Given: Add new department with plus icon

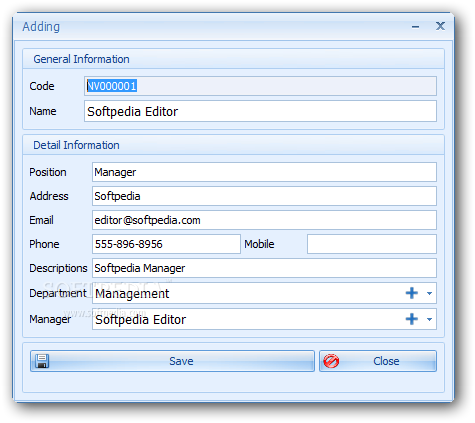Looking at the screenshot, I should coord(412,293).
